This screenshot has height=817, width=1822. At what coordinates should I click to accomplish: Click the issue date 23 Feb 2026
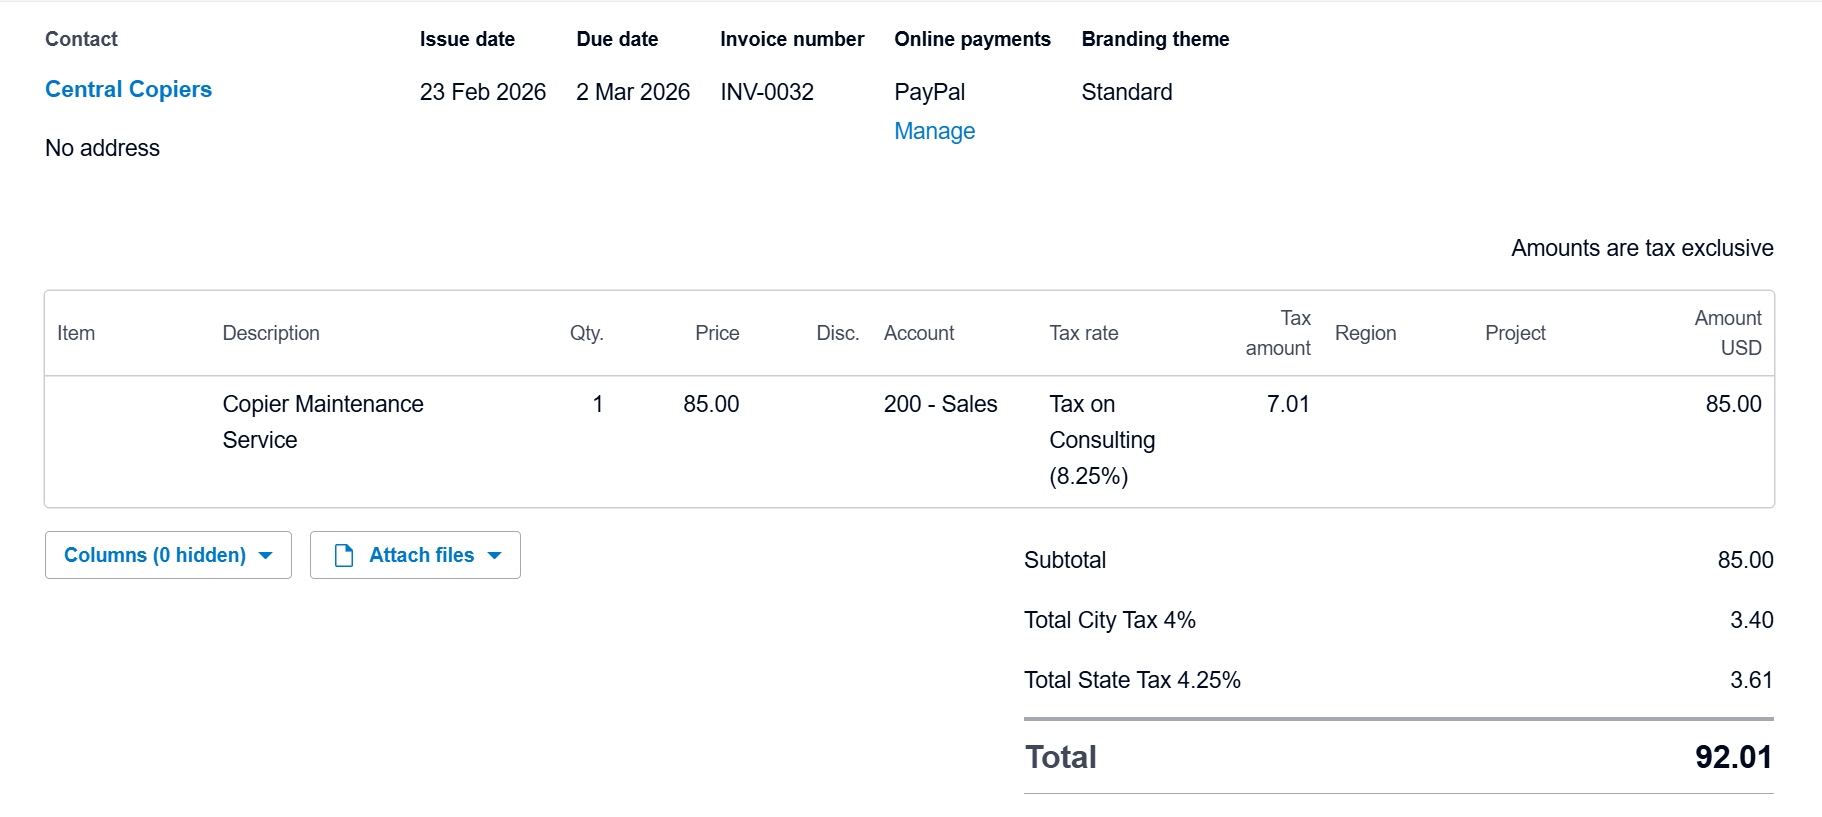click(483, 92)
